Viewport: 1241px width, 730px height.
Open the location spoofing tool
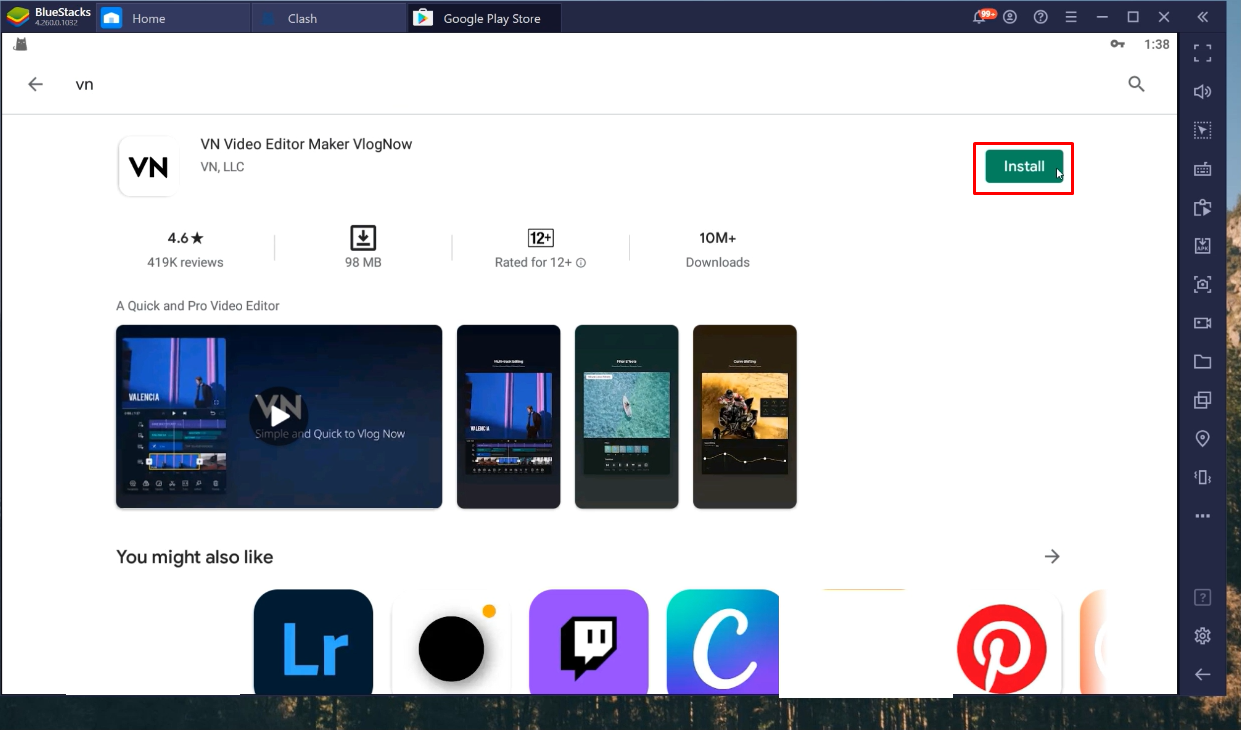click(1202, 438)
